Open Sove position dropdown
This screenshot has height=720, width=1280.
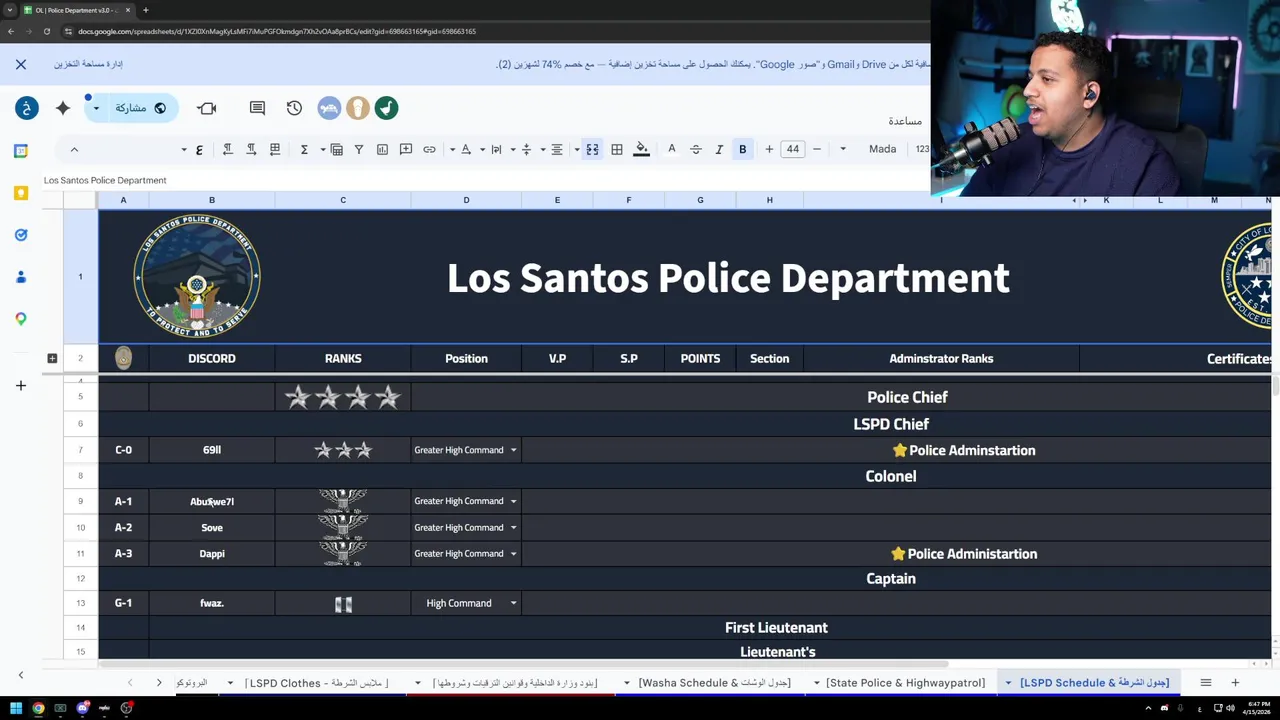pos(514,527)
